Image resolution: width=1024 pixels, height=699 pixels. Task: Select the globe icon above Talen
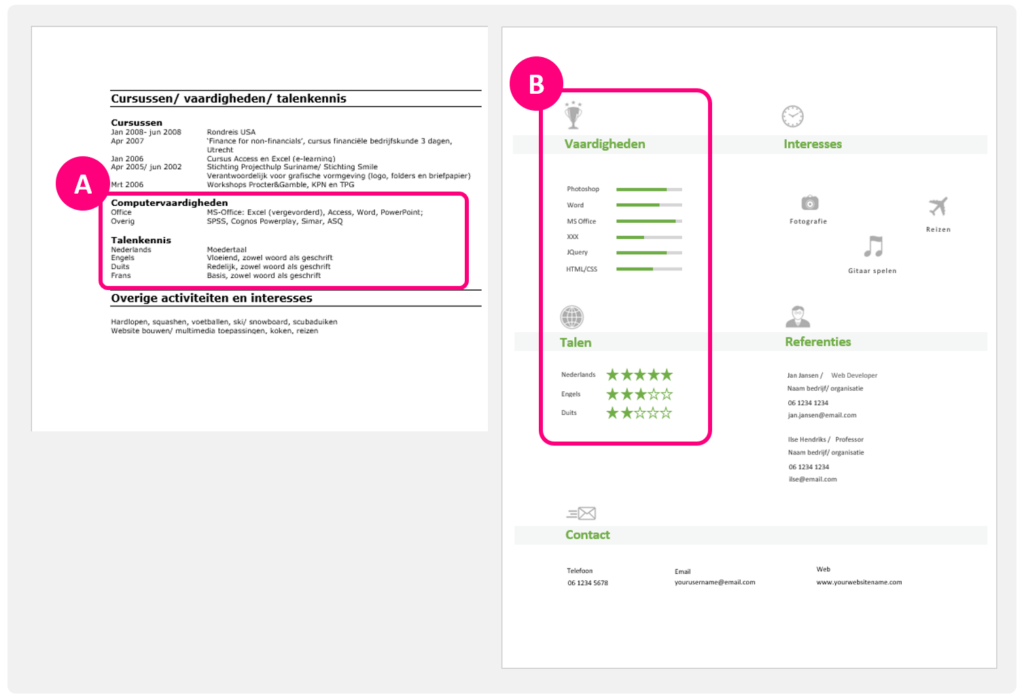click(572, 317)
